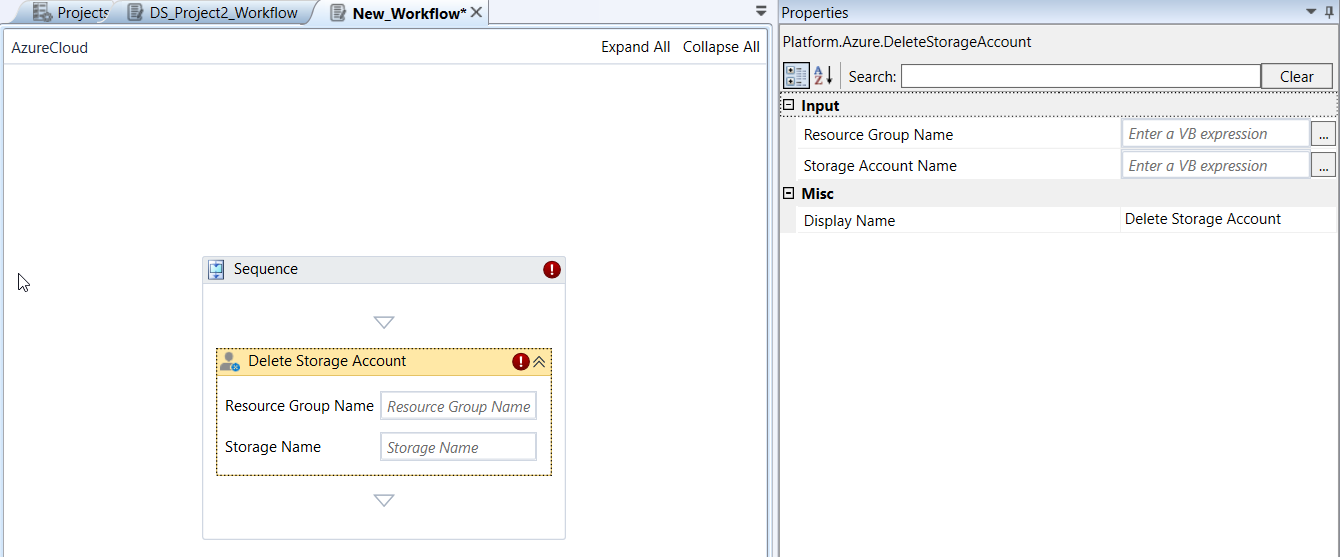Image resolution: width=1340 pixels, height=557 pixels.
Task: Open the Projects tab
Action: pos(71,13)
